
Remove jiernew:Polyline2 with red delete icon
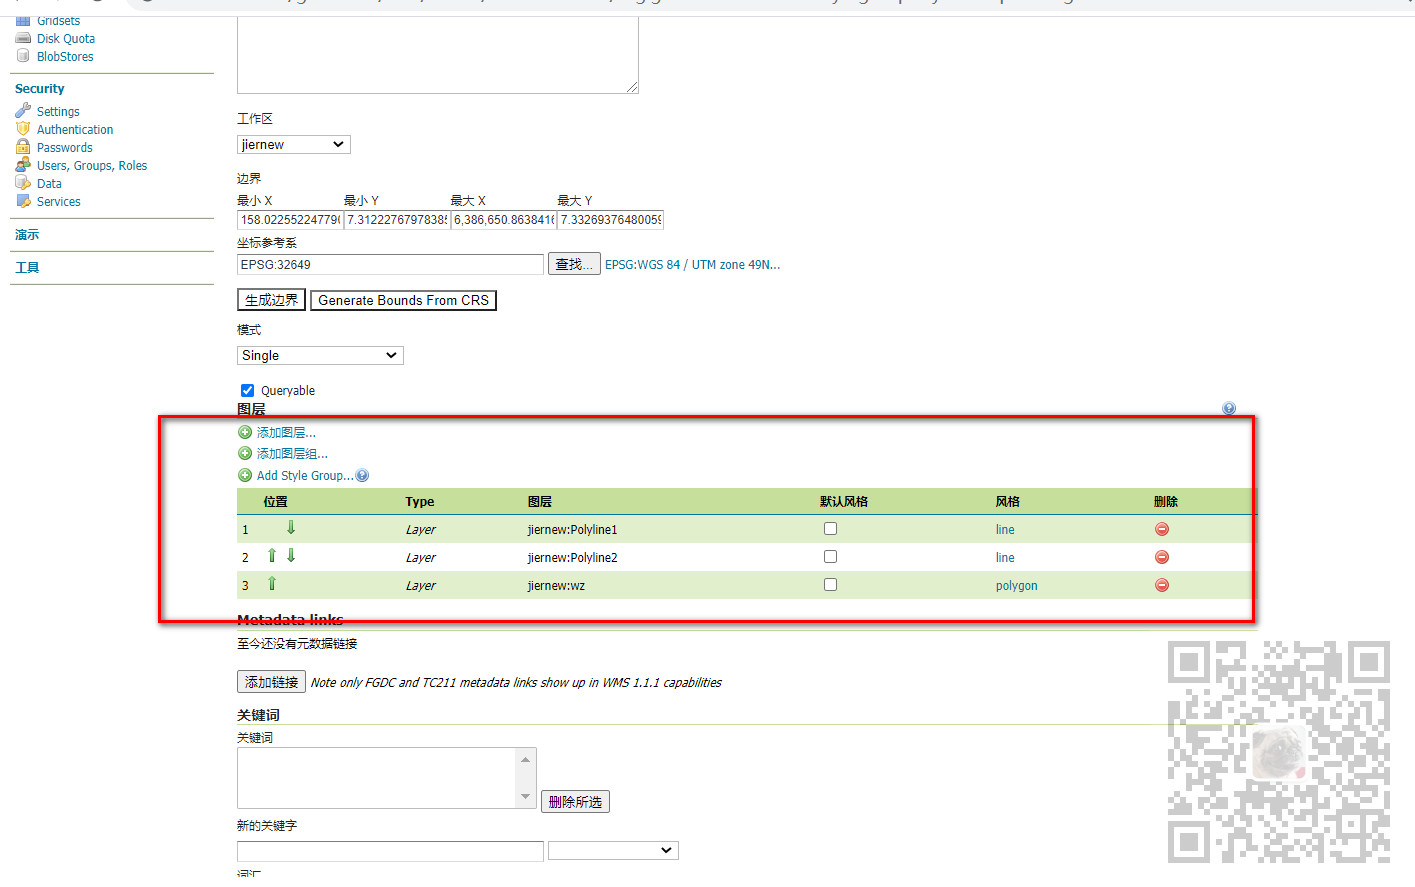coord(1162,558)
